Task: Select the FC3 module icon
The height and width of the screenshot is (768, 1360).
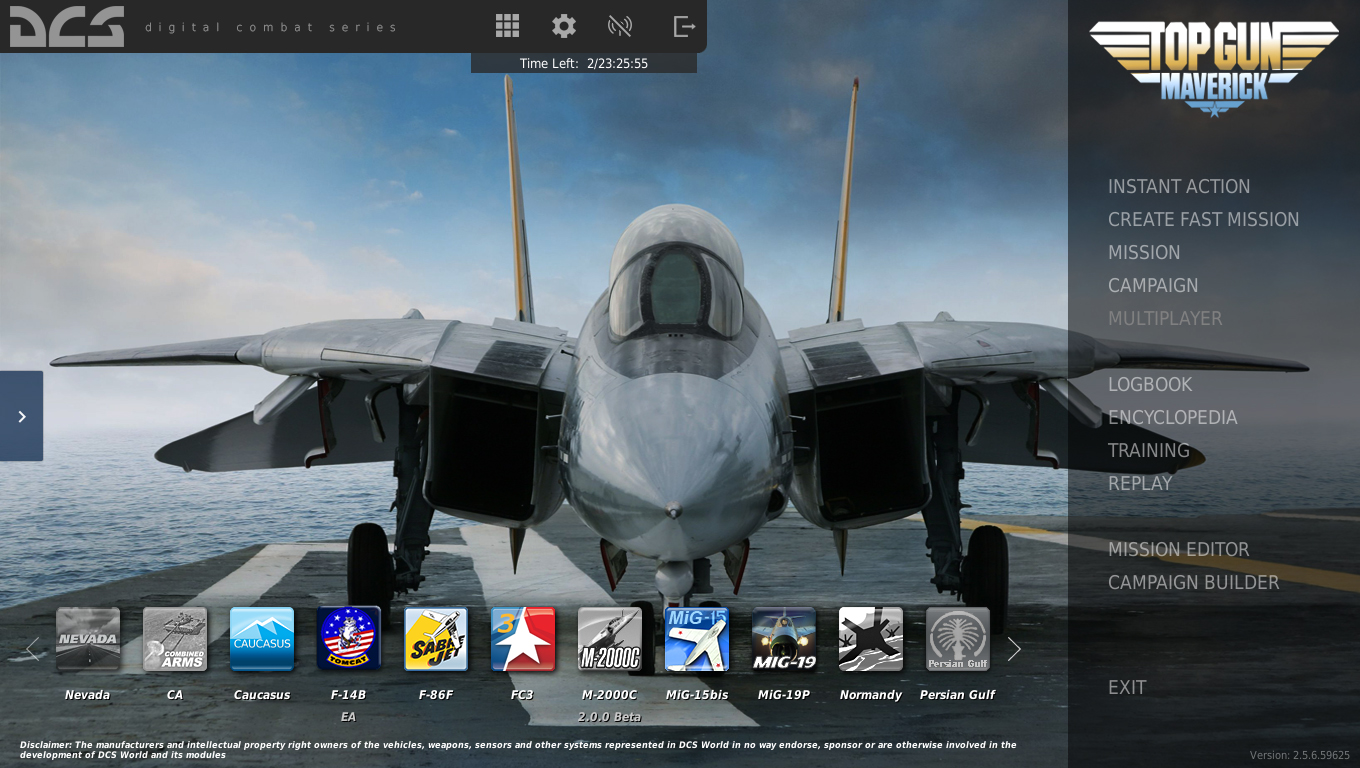Action: (x=523, y=639)
